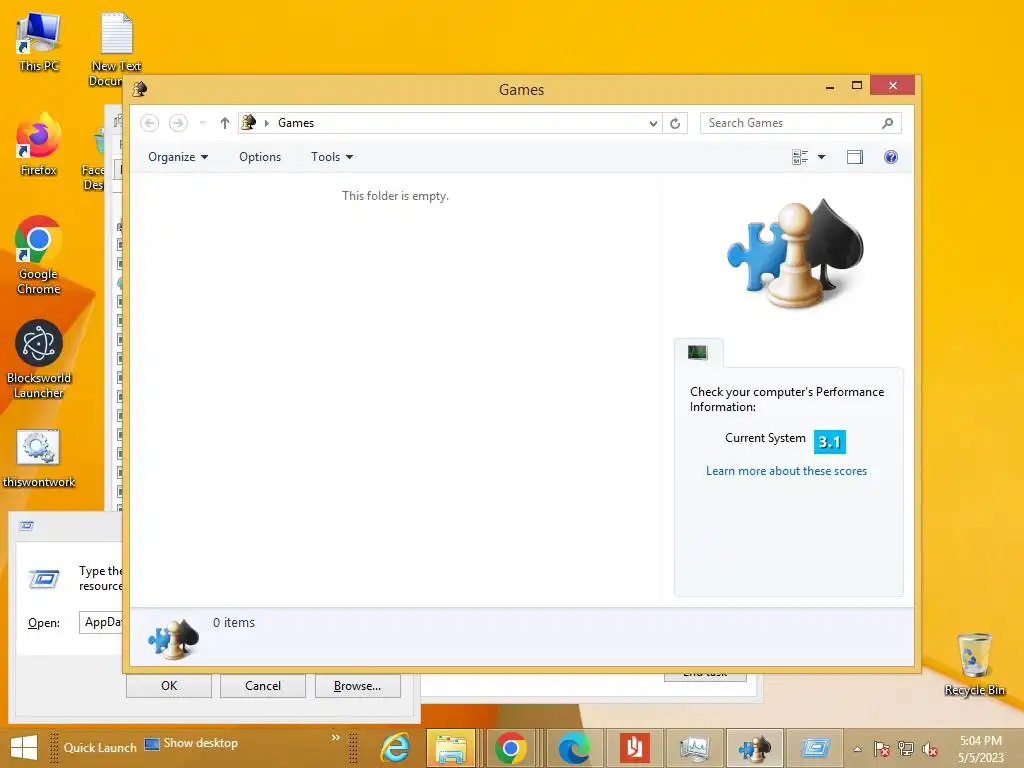Switch to Task Manager on taskbar
1024x768 pixels.
tap(694, 748)
